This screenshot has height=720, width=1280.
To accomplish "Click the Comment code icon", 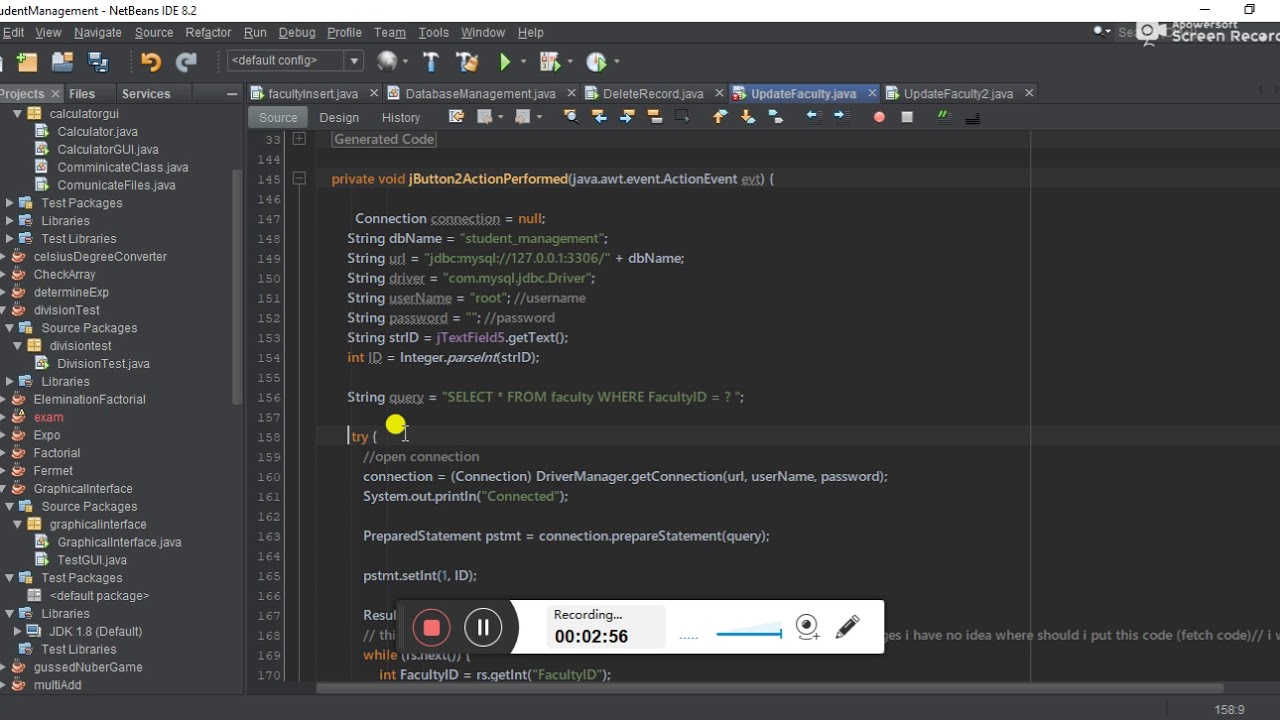I will coord(944,117).
